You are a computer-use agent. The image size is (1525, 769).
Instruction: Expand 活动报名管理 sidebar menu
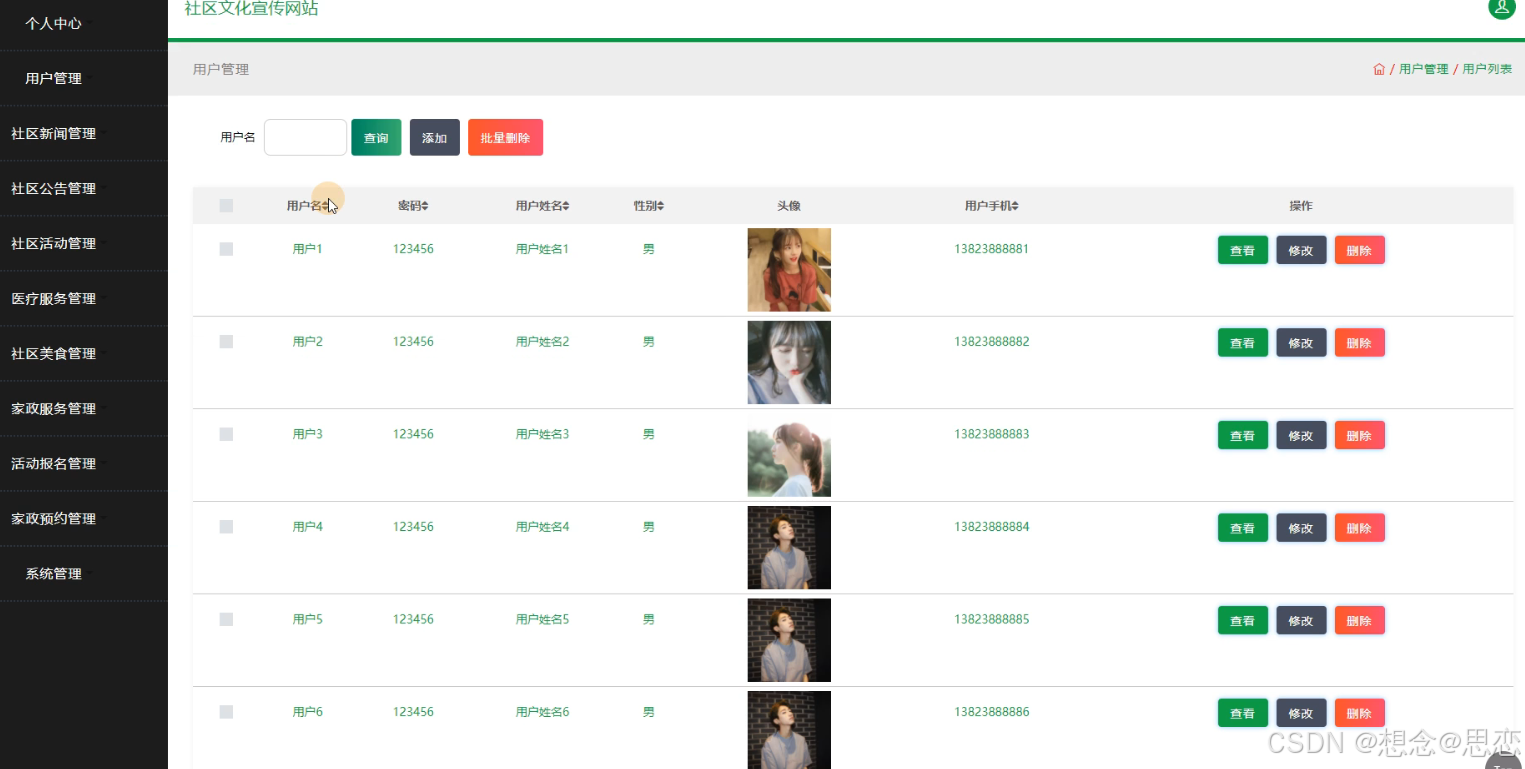[x=84, y=463]
